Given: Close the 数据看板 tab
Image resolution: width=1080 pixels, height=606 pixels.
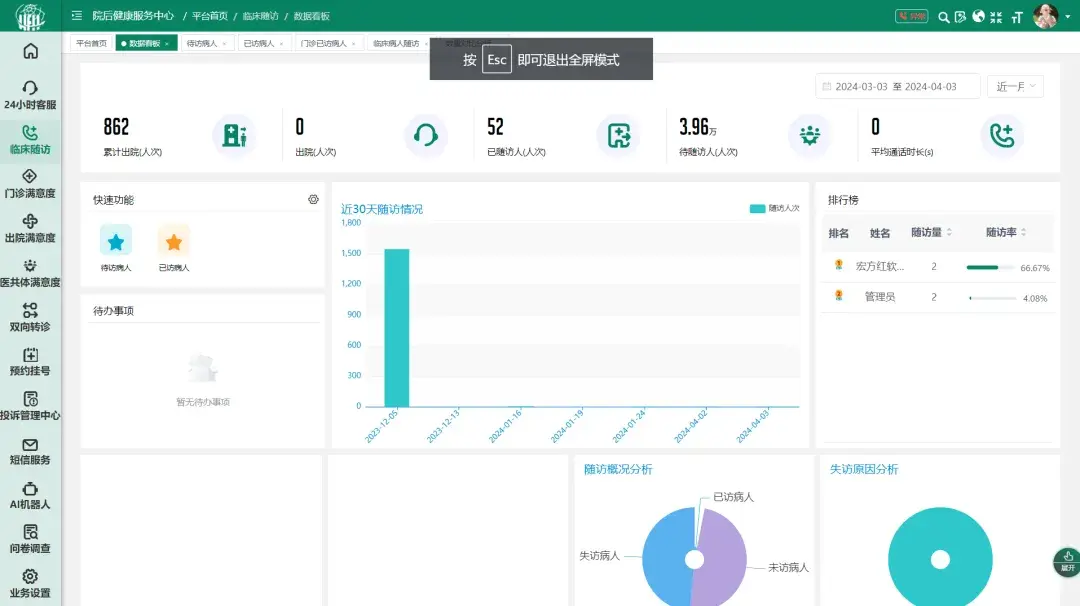Looking at the screenshot, I should click(167, 44).
